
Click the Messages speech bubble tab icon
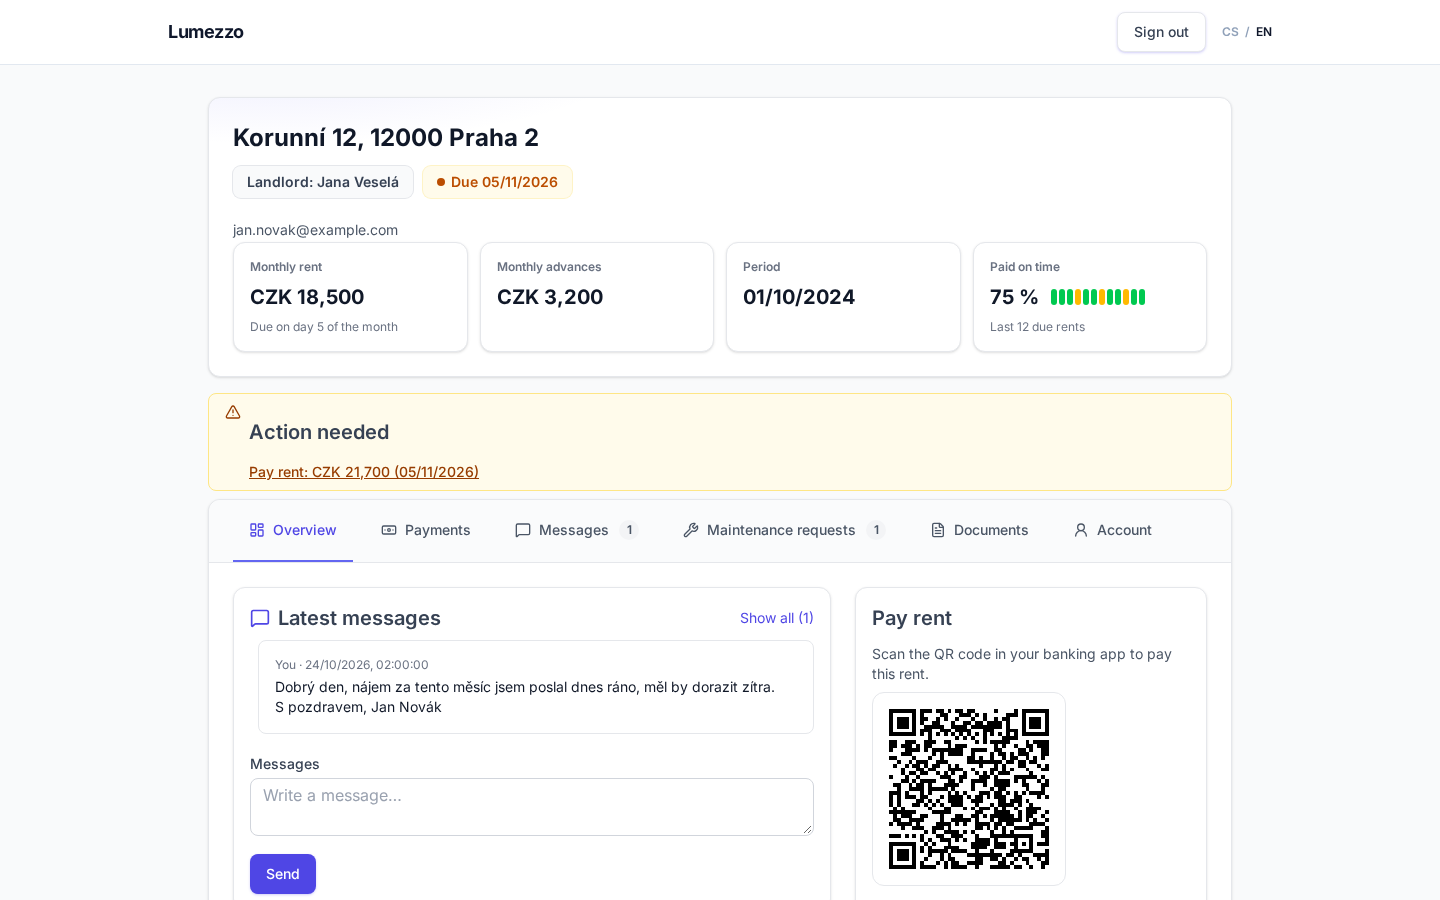click(x=523, y=530)
